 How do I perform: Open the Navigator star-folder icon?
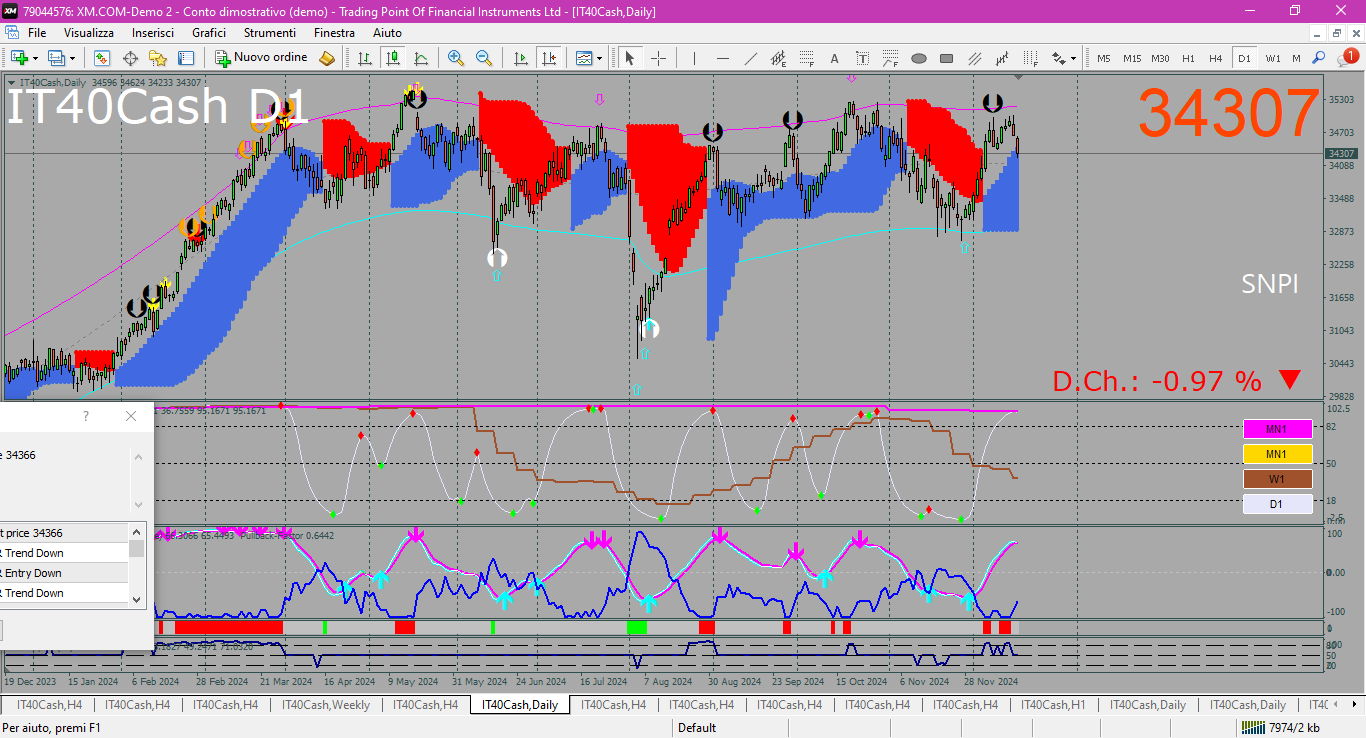(x=158, y=58)
